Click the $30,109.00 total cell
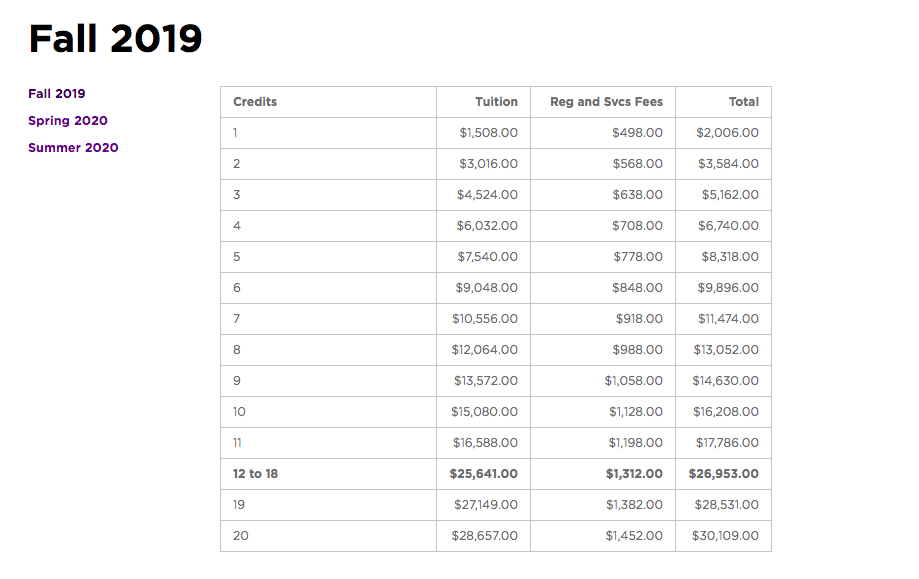 pyautogui.click(x=725, y=536)
